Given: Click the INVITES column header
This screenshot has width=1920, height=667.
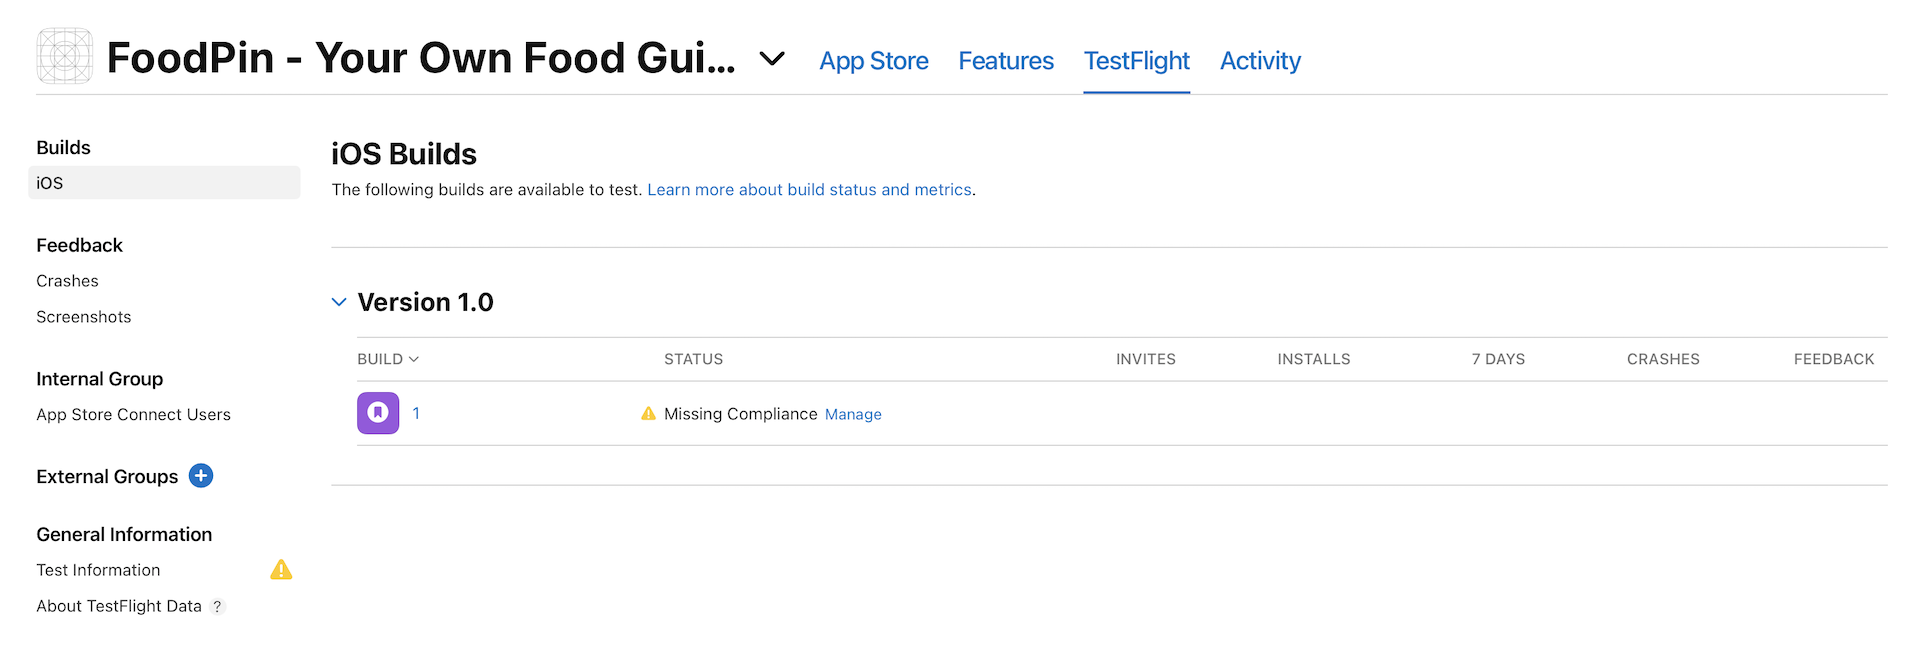Looking at the screenshot, I should 1146,359.
